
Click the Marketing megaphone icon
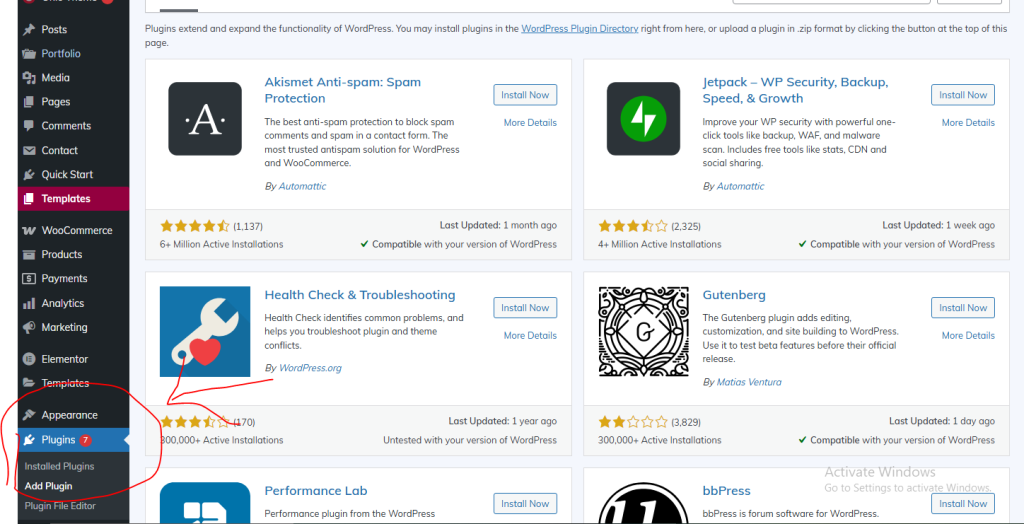(29, 327)
